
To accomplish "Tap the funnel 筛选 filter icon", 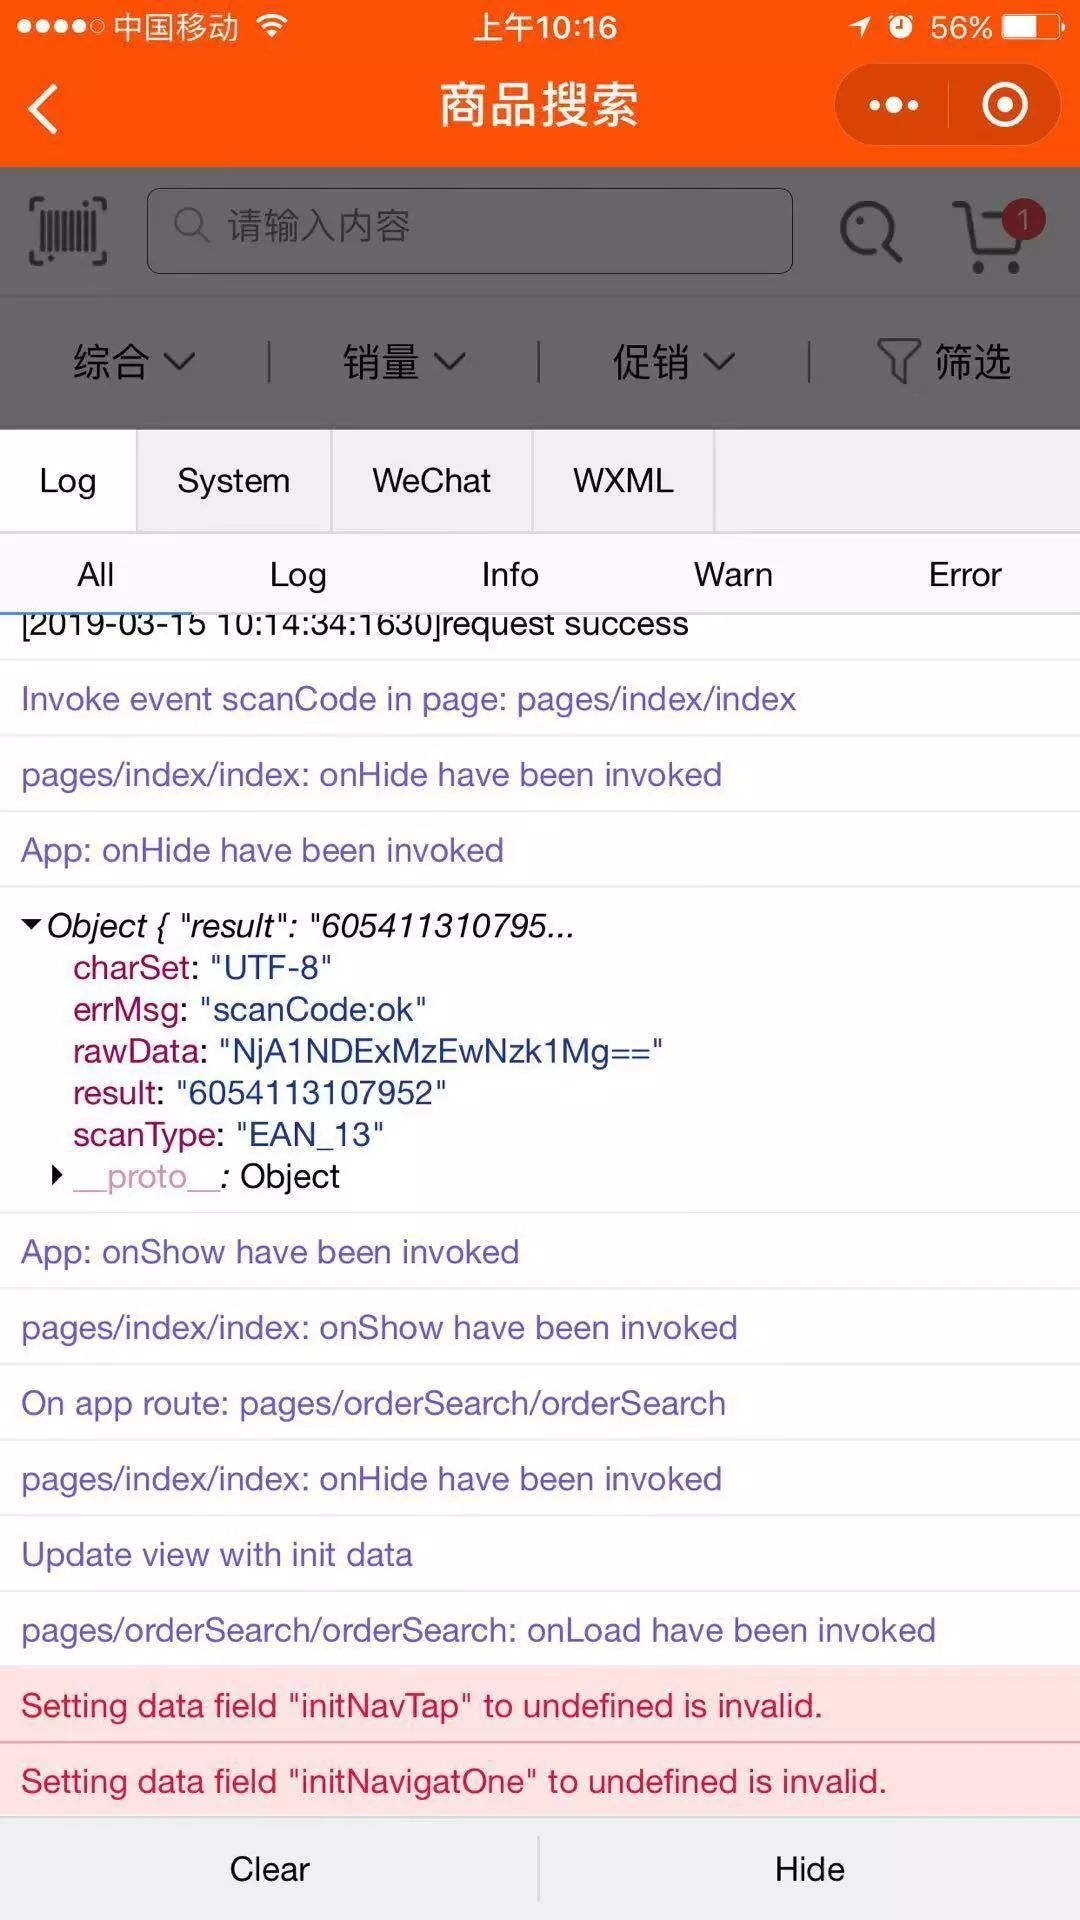I will (x=897, y=360).
